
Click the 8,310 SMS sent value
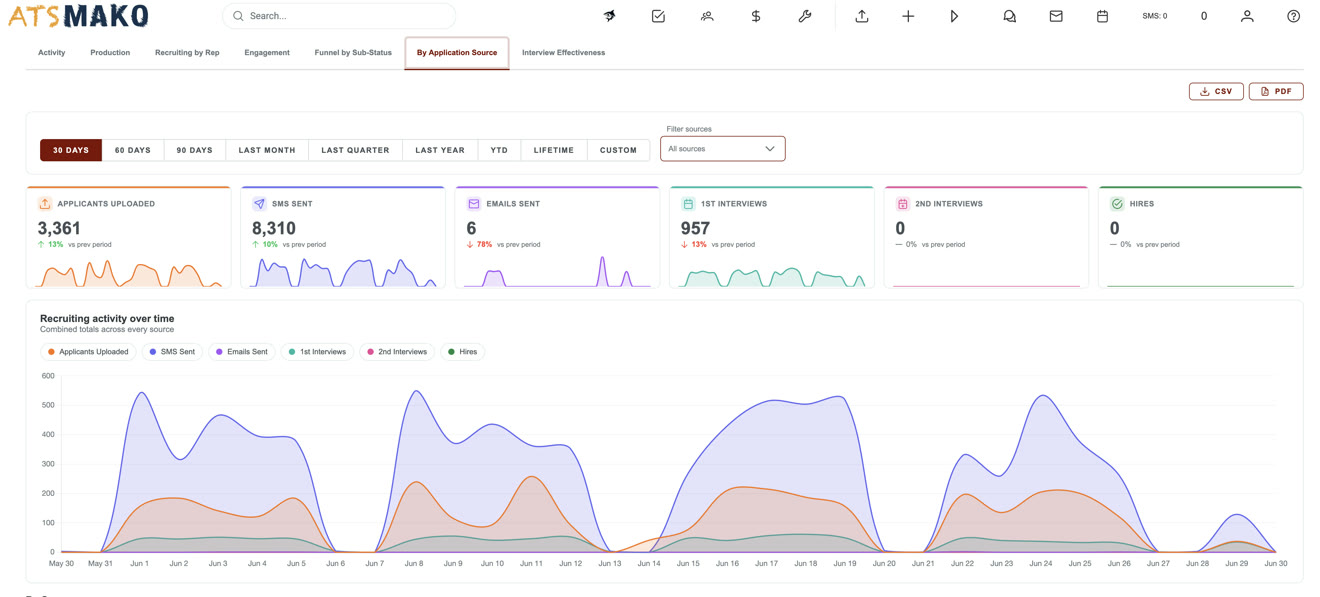click(x=274, y=229)
